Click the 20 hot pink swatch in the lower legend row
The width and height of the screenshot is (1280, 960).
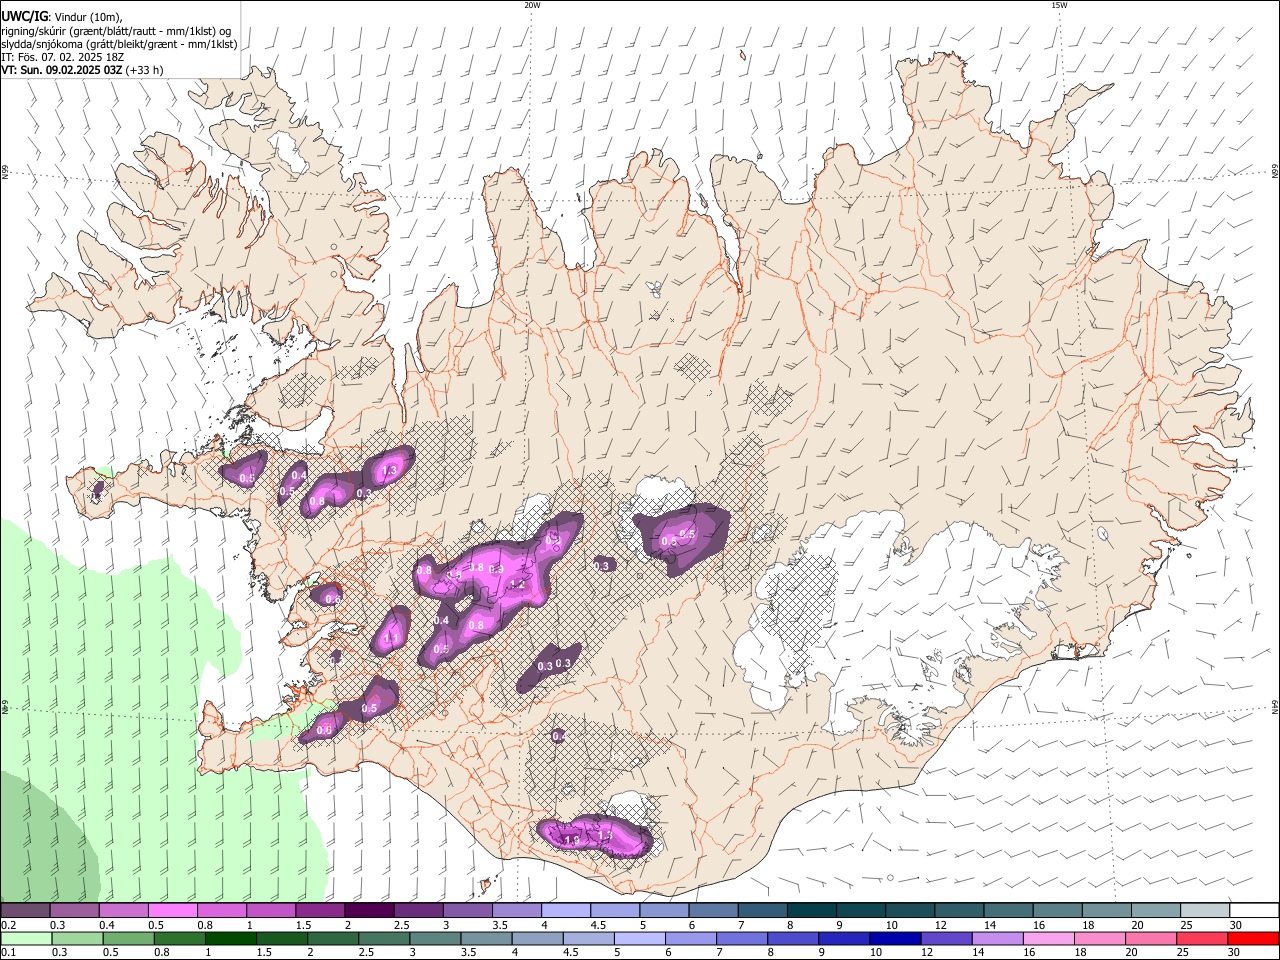1152,939
